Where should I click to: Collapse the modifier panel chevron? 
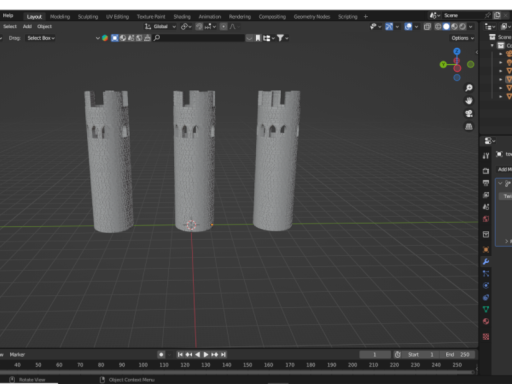click(500, 183)
